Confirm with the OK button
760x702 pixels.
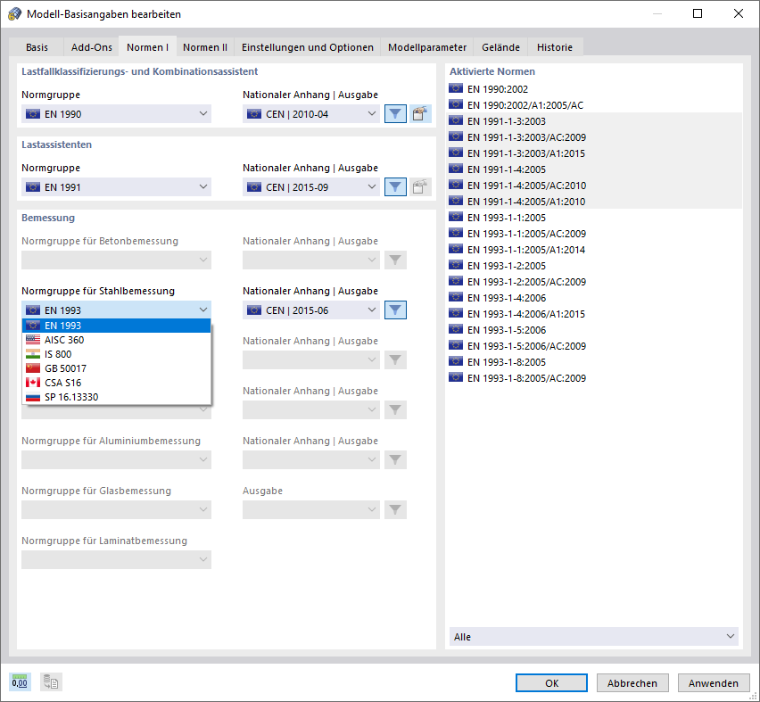pos(552,683)
